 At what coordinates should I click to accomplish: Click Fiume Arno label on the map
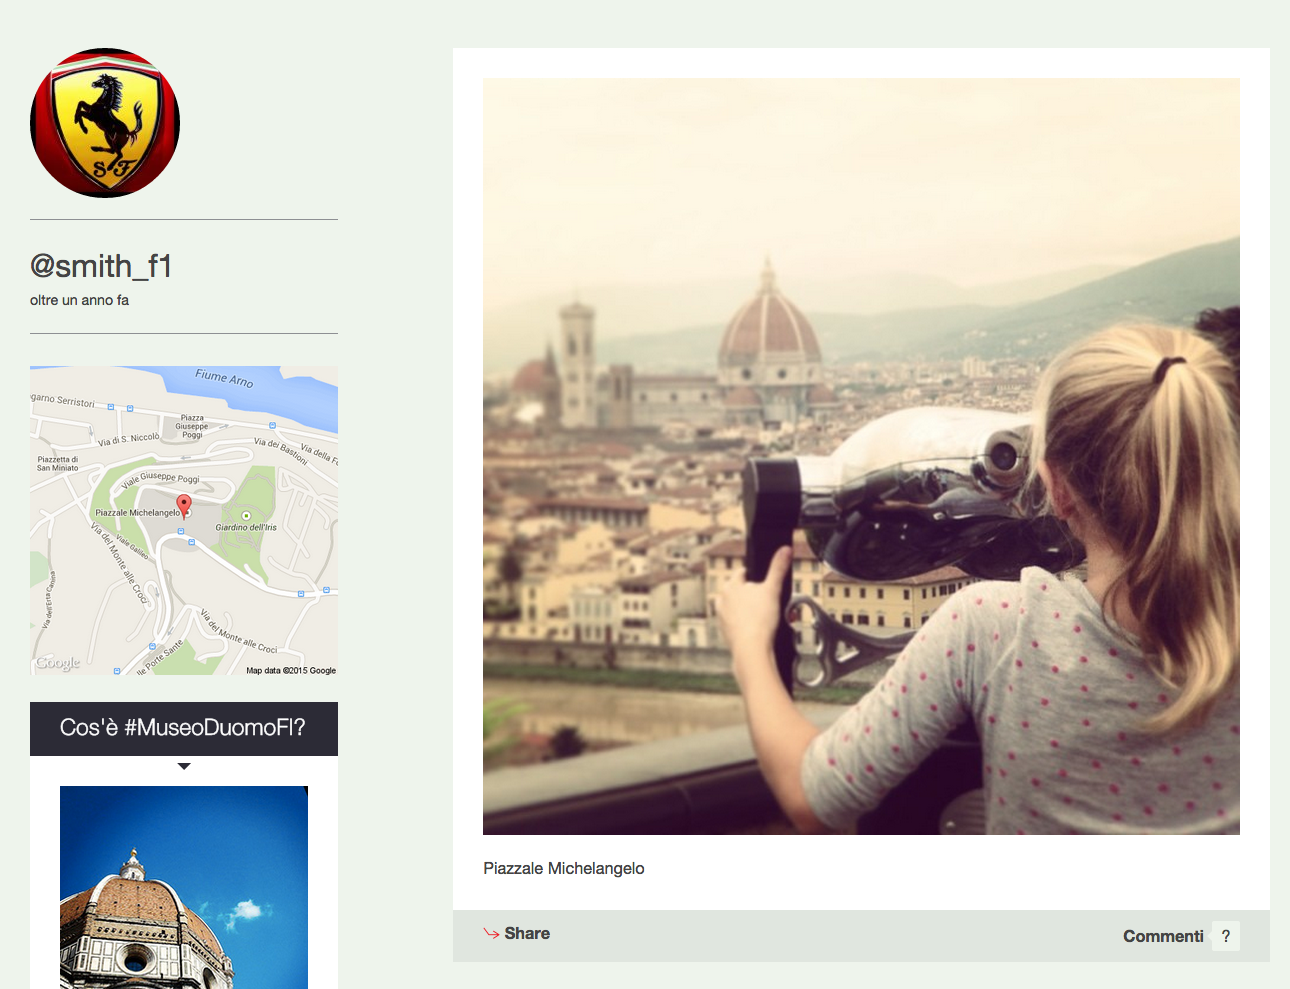[x=224, y=378]
